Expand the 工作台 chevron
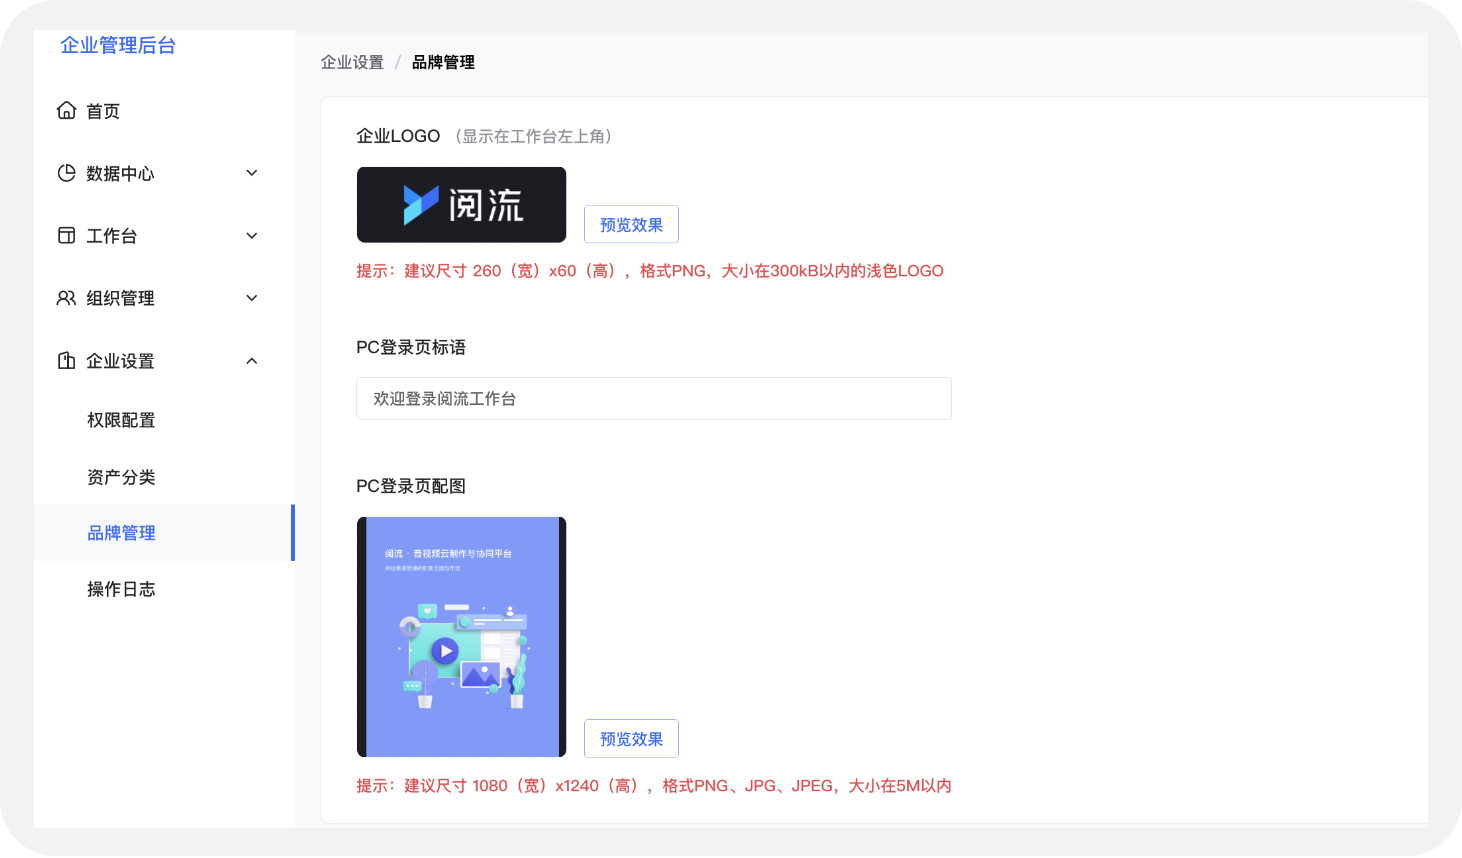 tap(252, 236)
